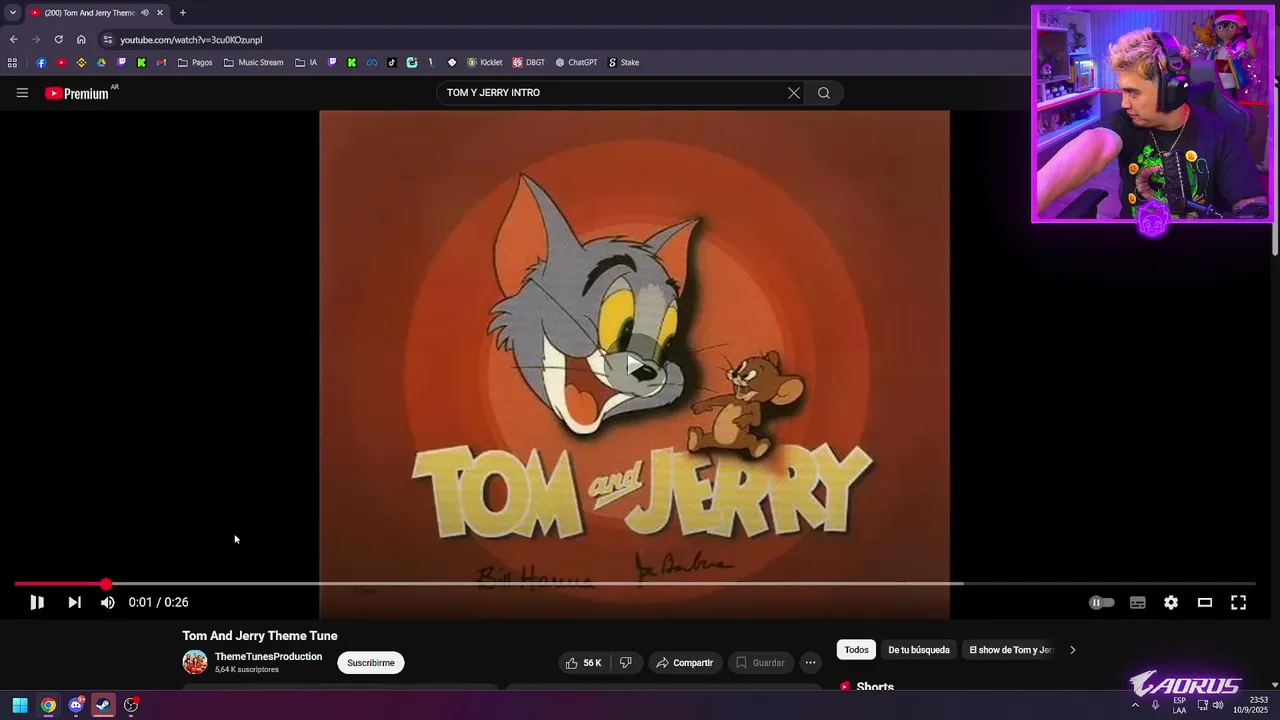The height and width of the screenshot is (720, 1280).
Task: Toggle the autoplay switch in player
Action: (x=1101, y=602)
